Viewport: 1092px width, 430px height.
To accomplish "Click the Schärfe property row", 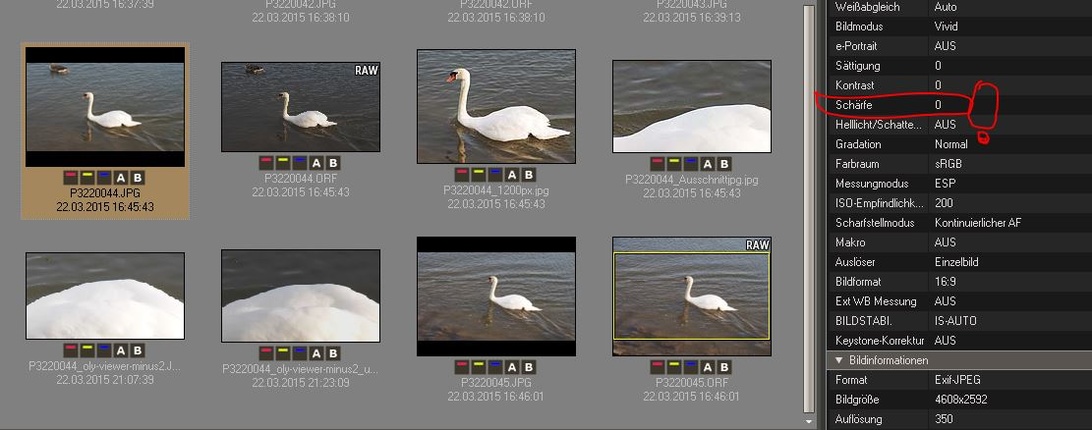I will tap(900, 105).
